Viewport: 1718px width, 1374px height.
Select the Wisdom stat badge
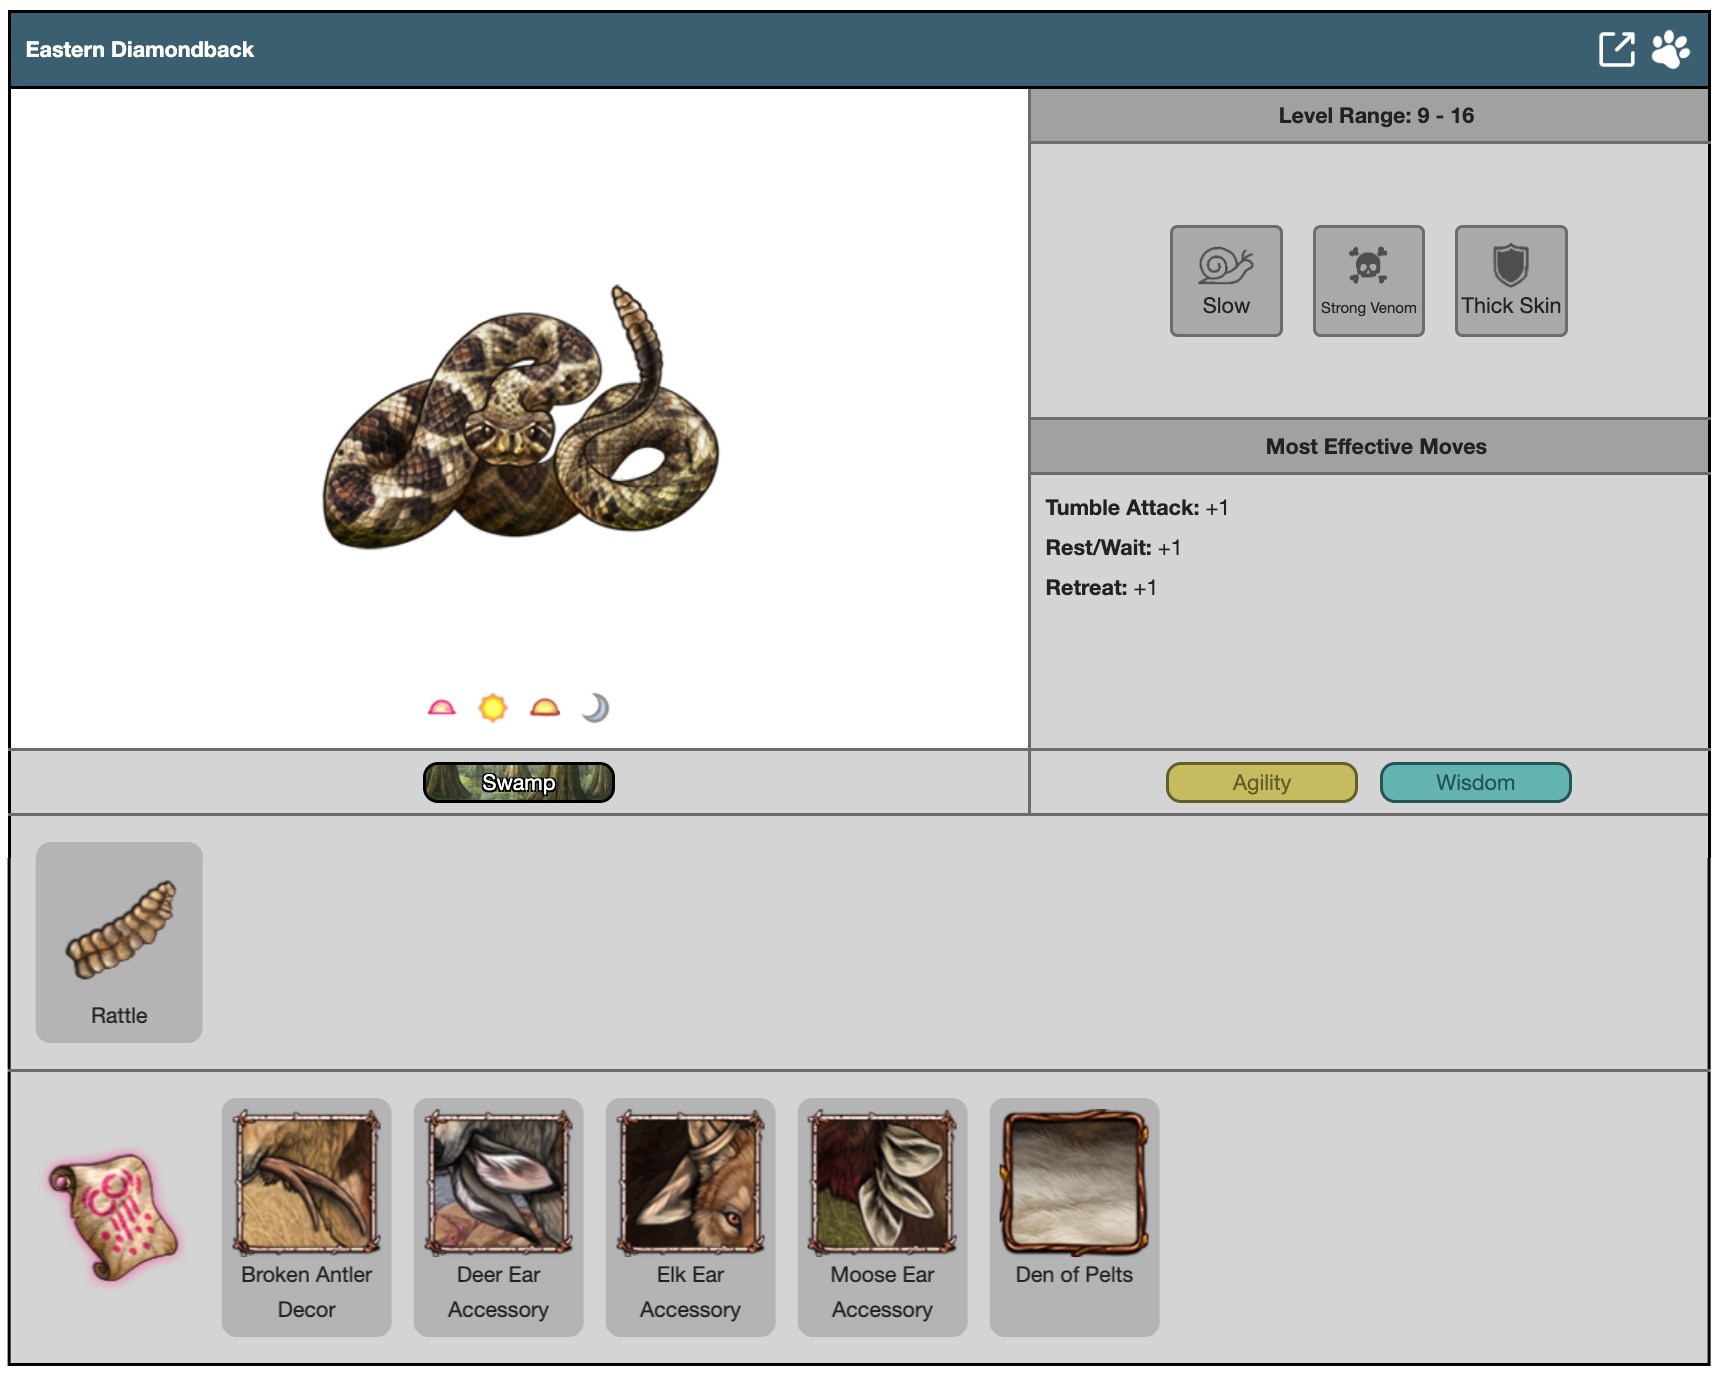point(1475,782)
